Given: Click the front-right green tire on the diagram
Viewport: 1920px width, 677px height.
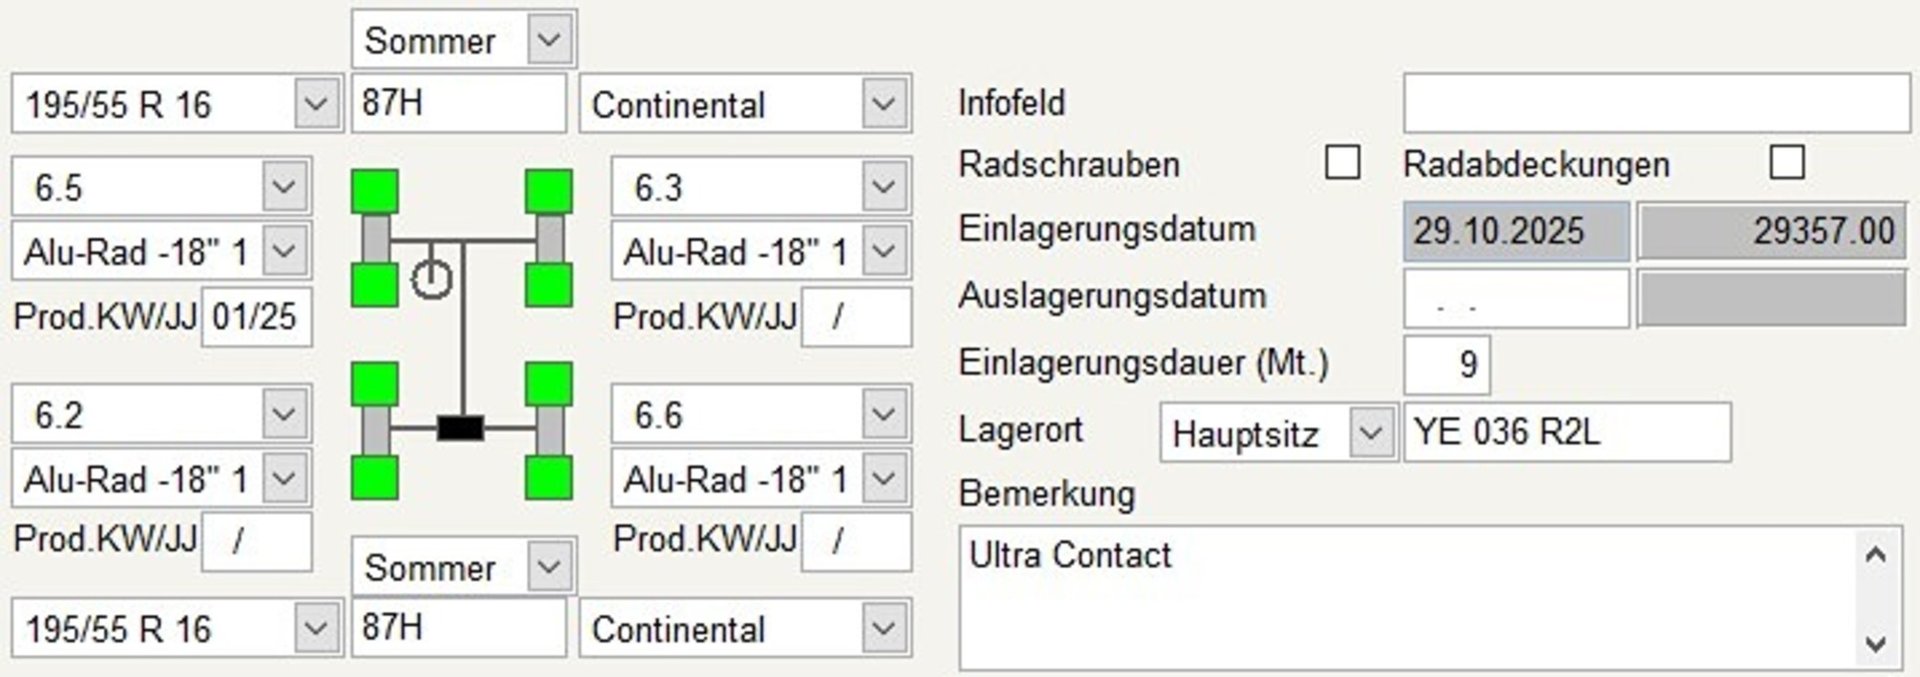Looking at the screenshot, I should pyautogui.click(x=549, y=191).
